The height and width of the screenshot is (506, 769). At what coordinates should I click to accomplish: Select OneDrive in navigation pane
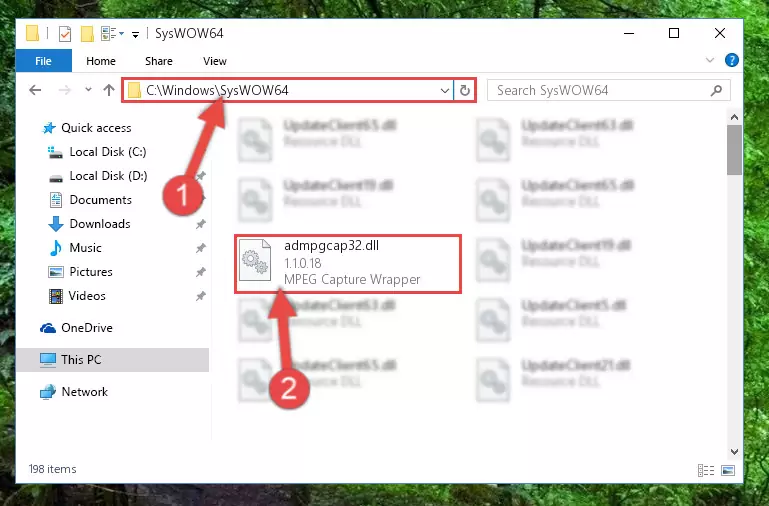[87, 328]
